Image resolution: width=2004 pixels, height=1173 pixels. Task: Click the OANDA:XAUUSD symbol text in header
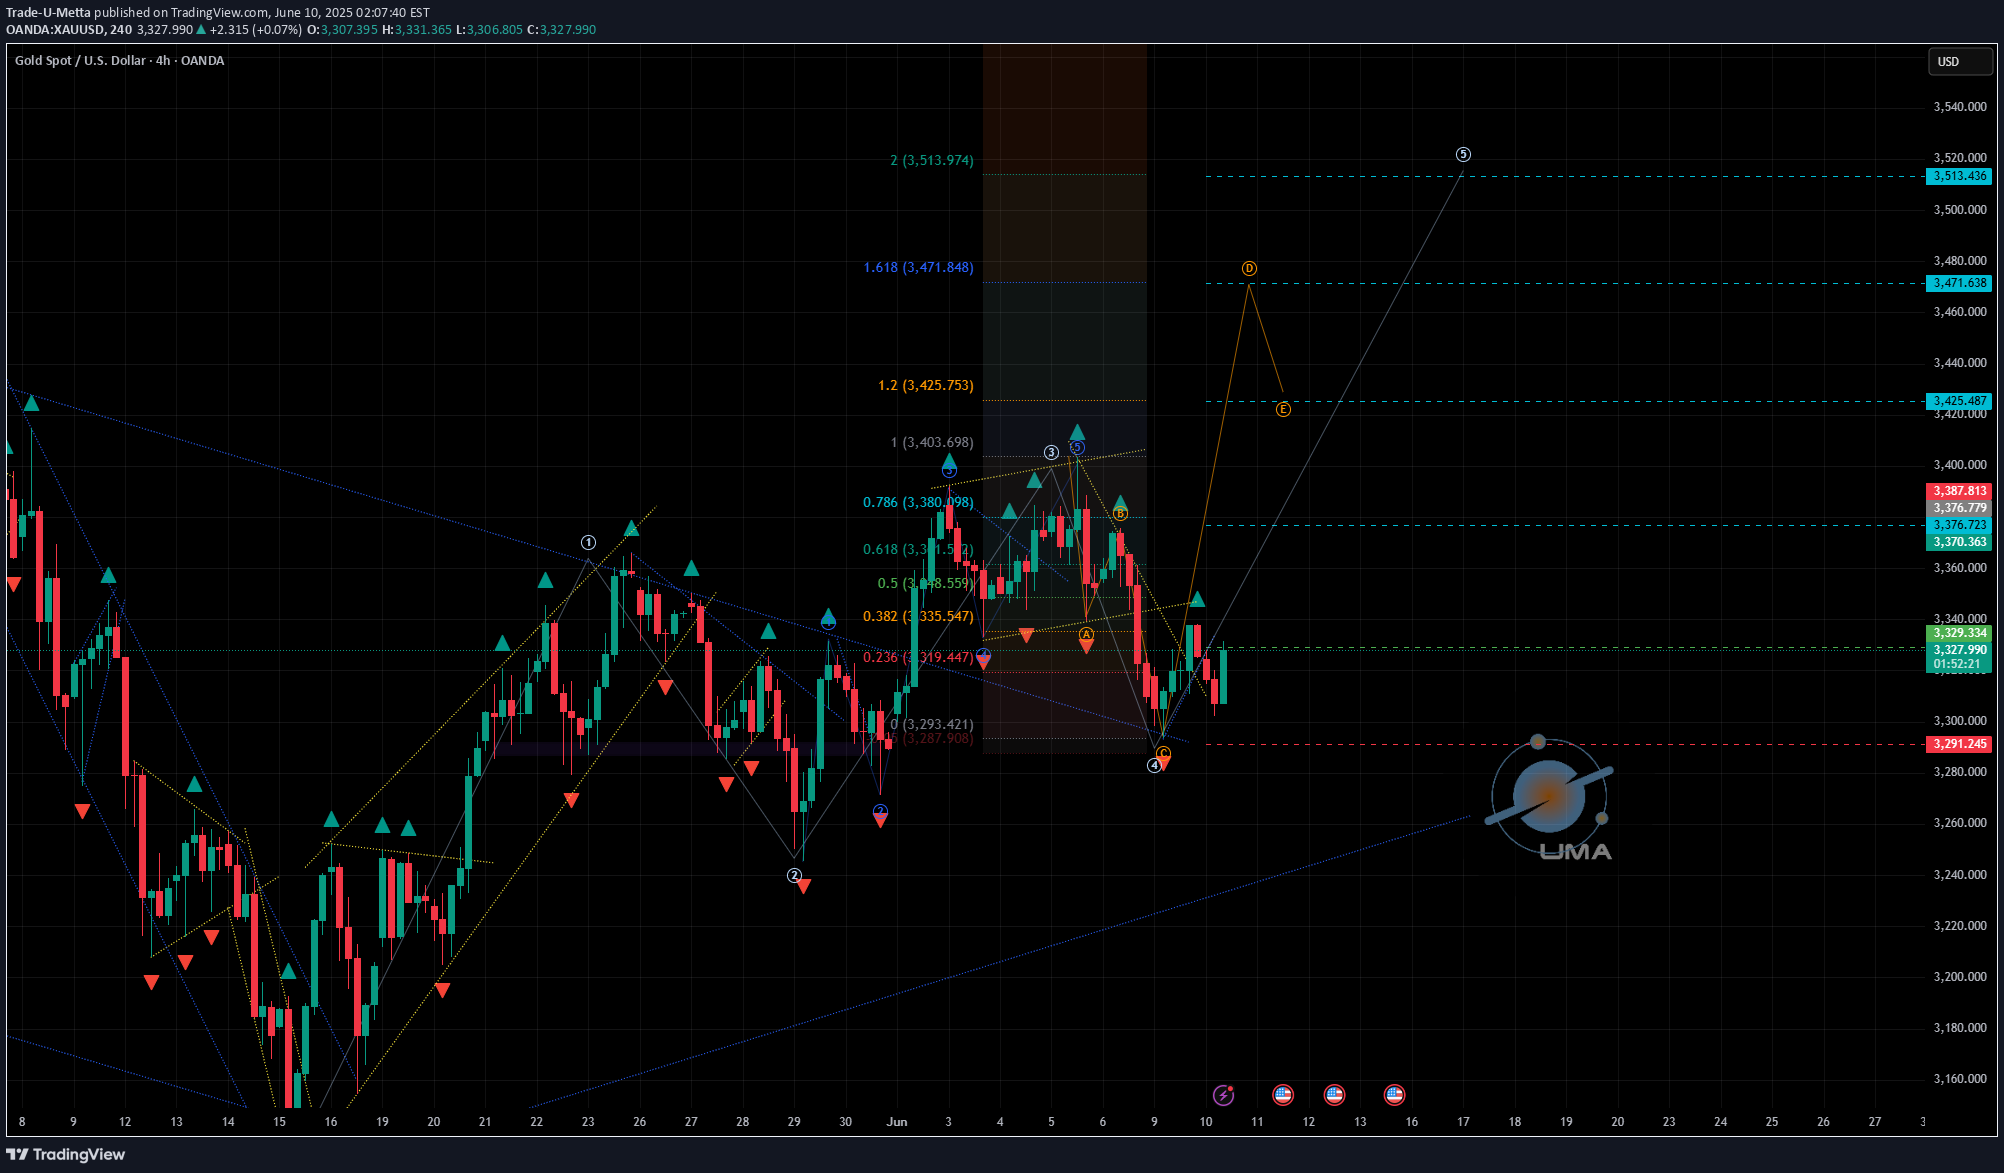(x=56, y=30)
